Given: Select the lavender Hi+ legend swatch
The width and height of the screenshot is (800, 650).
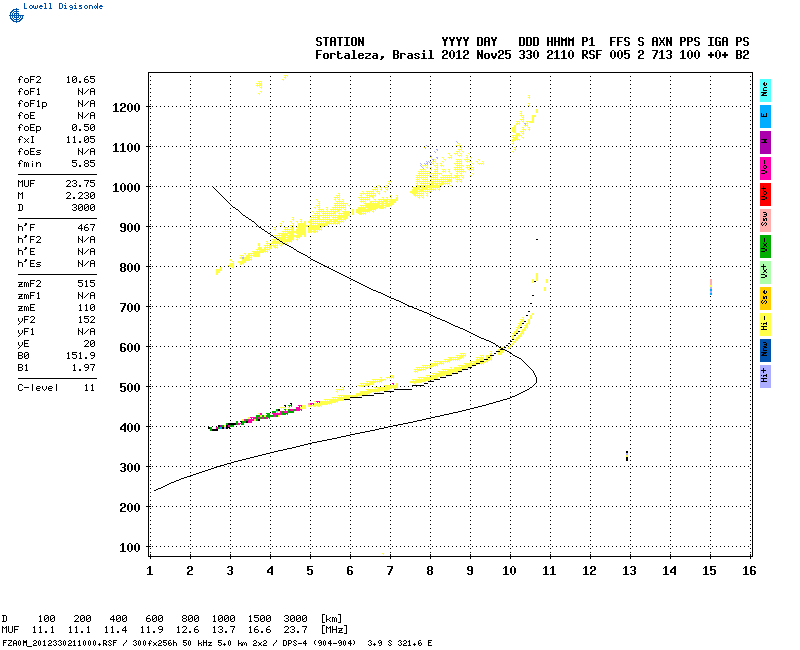Looking at the screenshot, I should coord(765,376).
